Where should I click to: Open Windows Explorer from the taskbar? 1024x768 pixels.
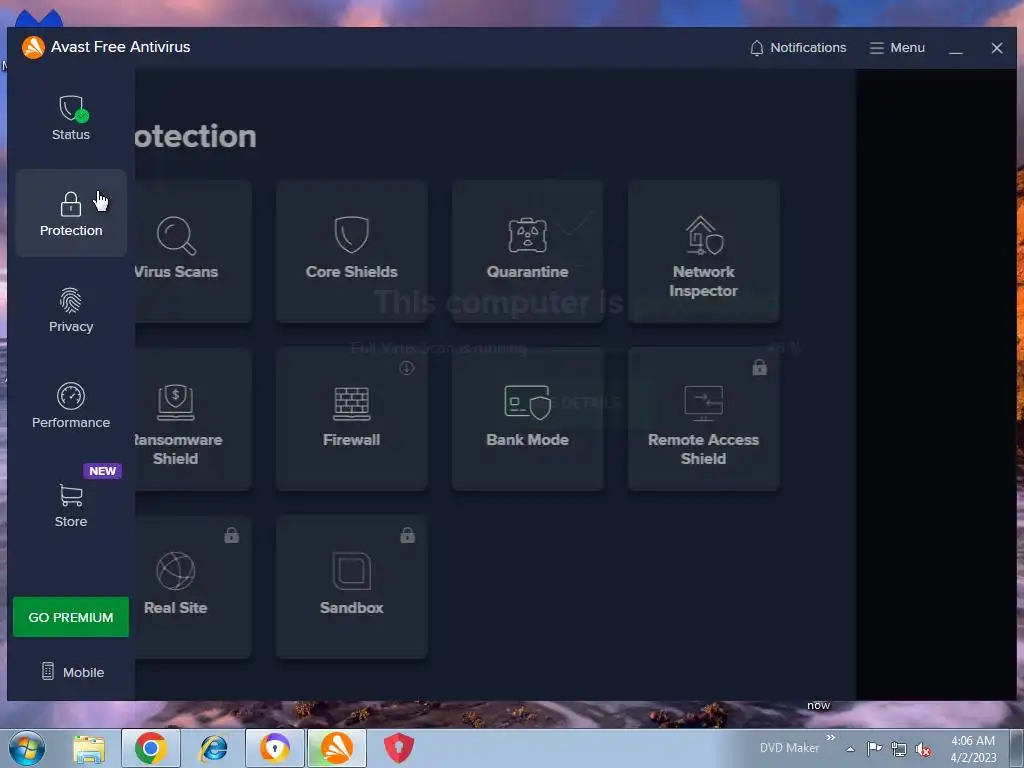[x=89, y=748]
